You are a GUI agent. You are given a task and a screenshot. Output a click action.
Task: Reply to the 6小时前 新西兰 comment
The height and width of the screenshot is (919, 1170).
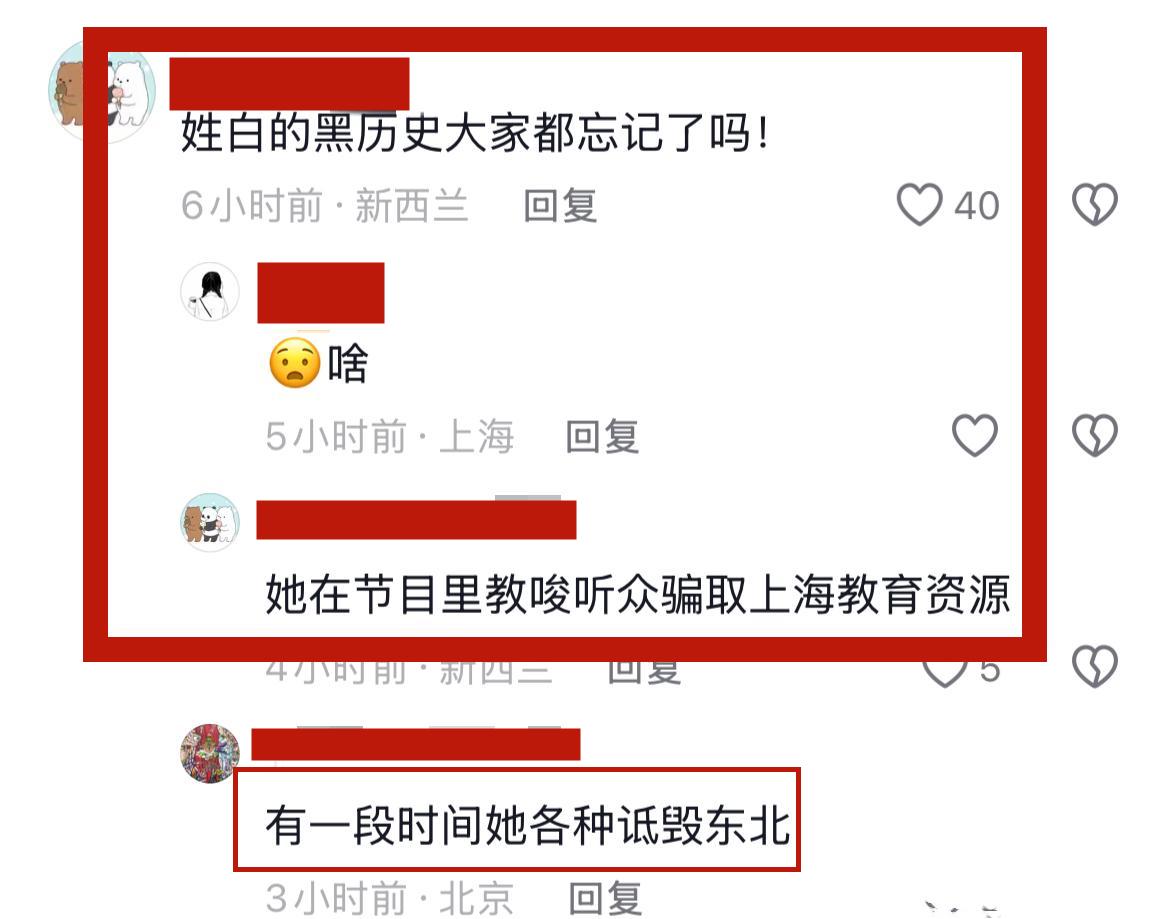point(560,206)
